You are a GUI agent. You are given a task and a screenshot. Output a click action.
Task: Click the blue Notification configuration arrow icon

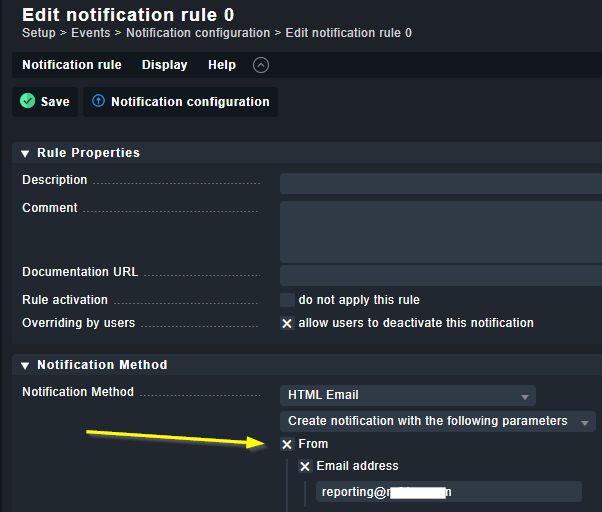click(x=98, y=101)
